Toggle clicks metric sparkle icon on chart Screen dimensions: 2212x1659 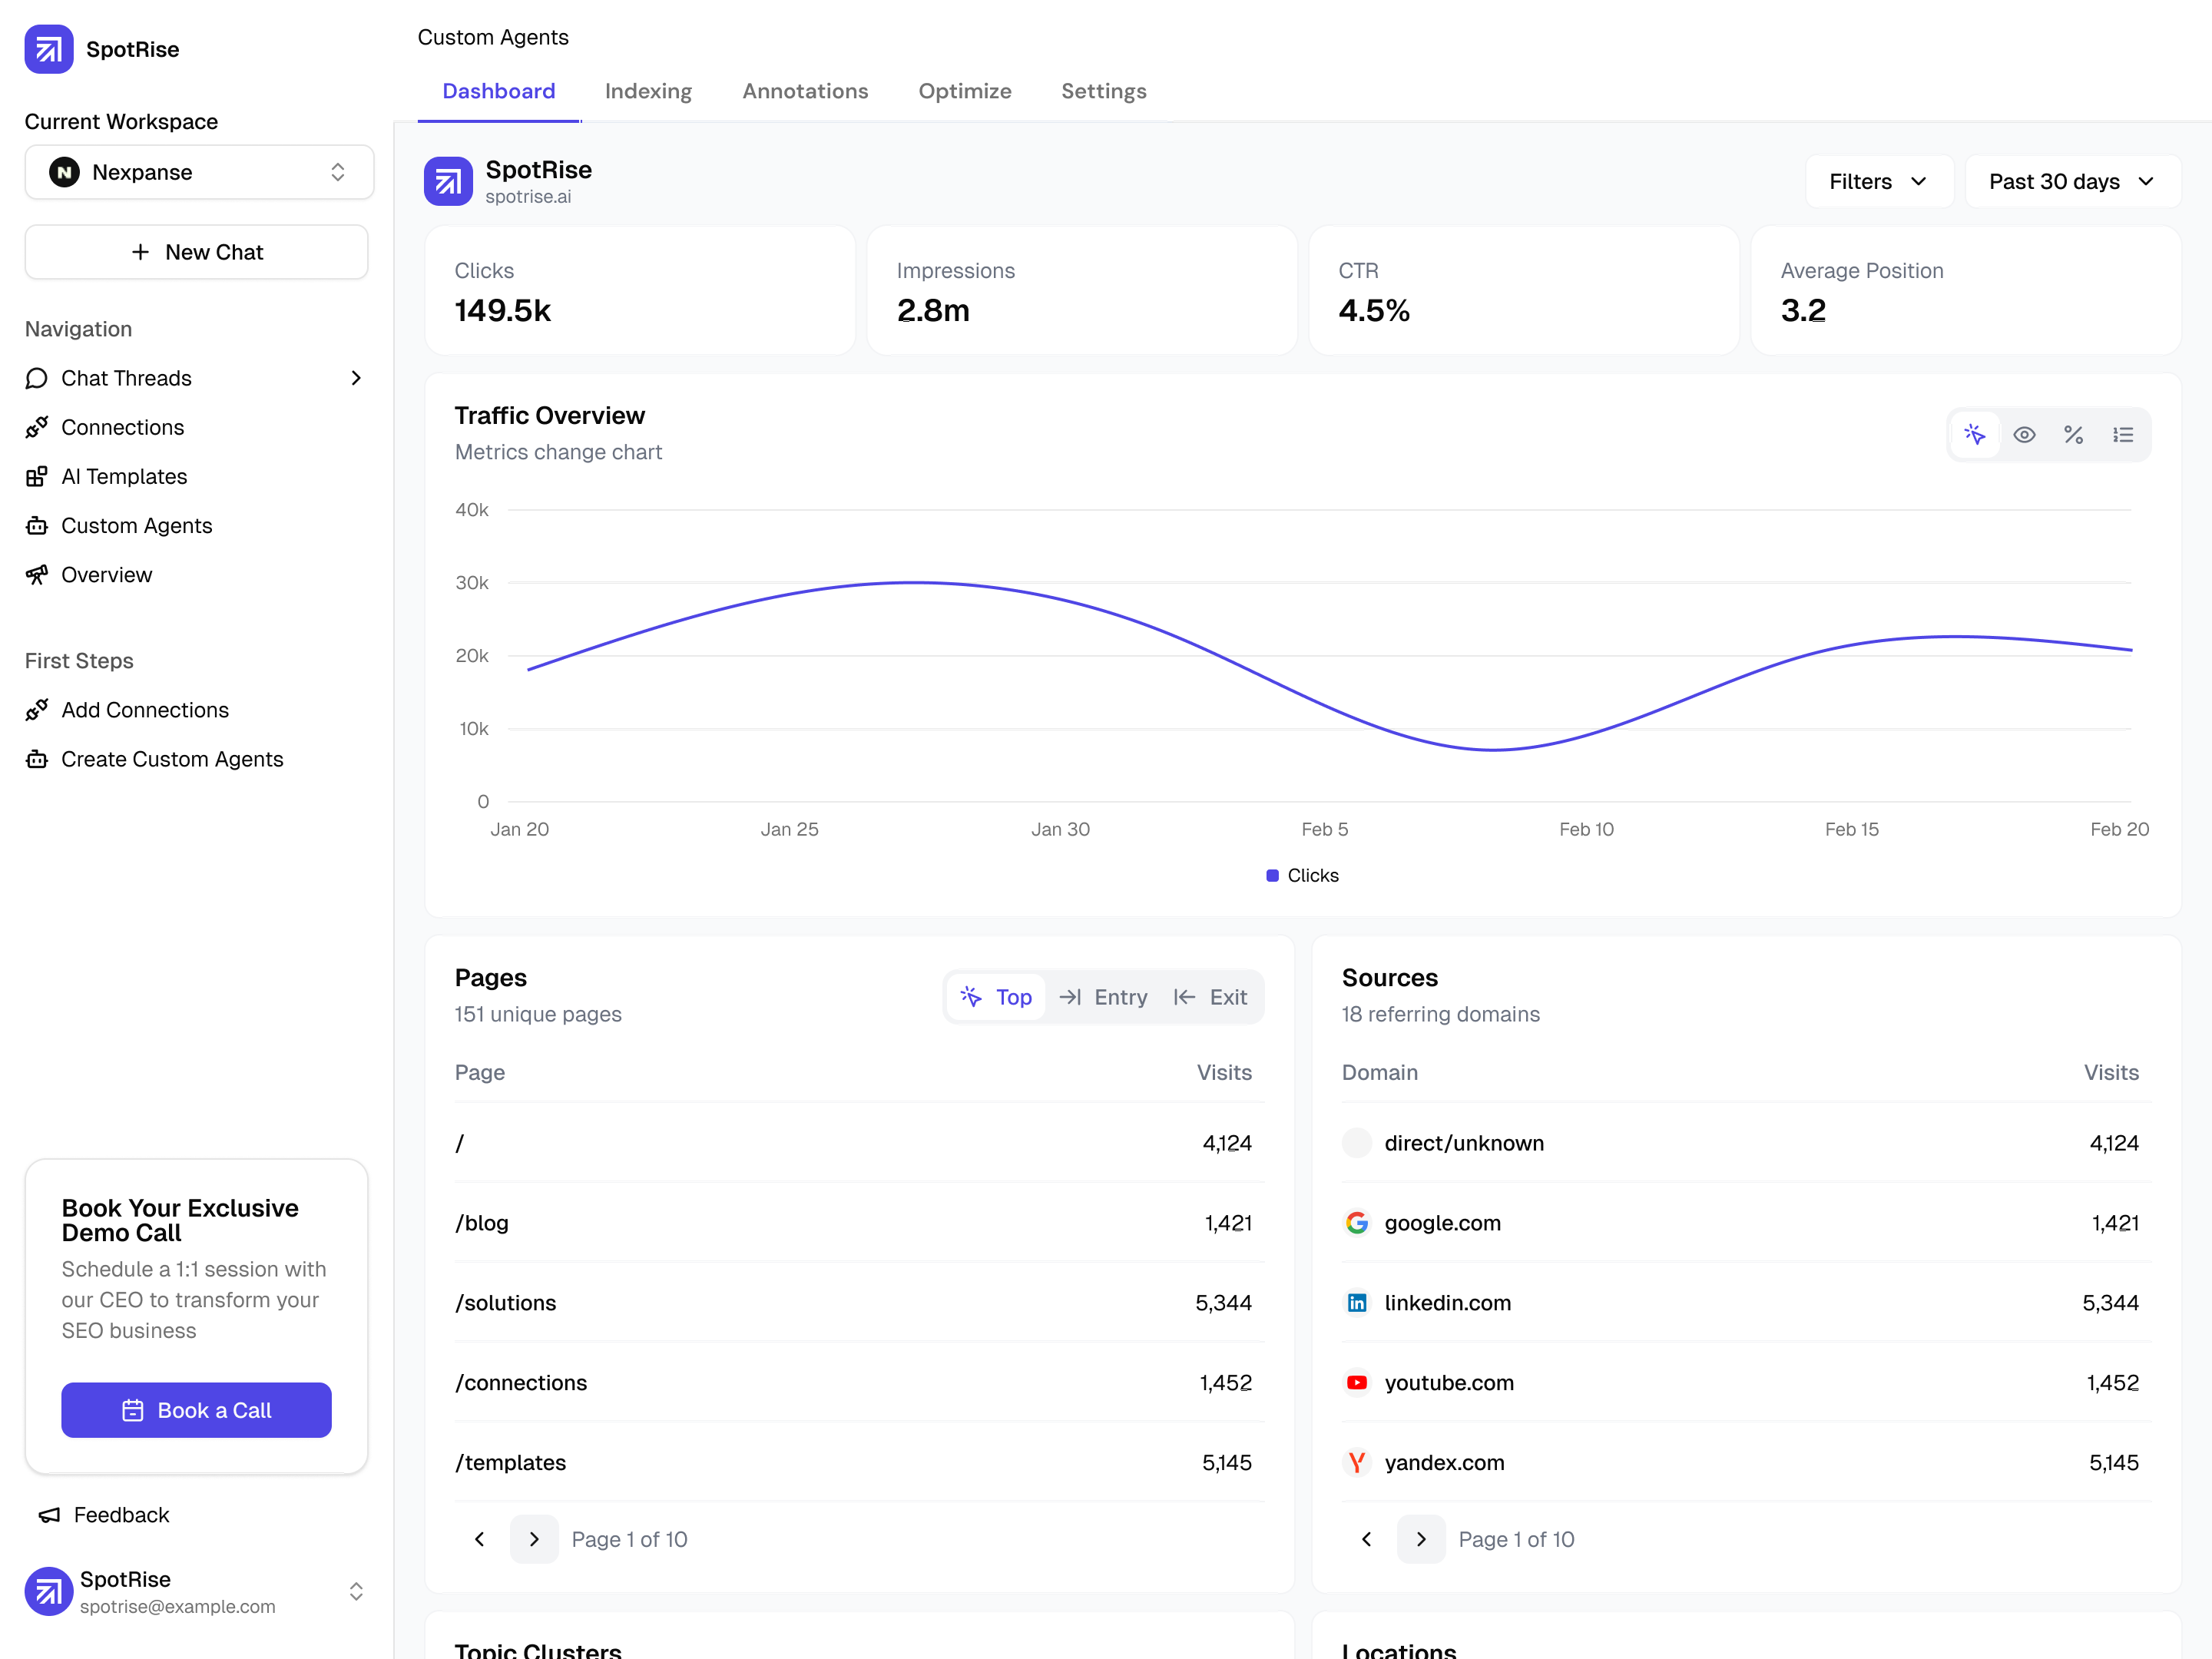(x=1974, y=435)
